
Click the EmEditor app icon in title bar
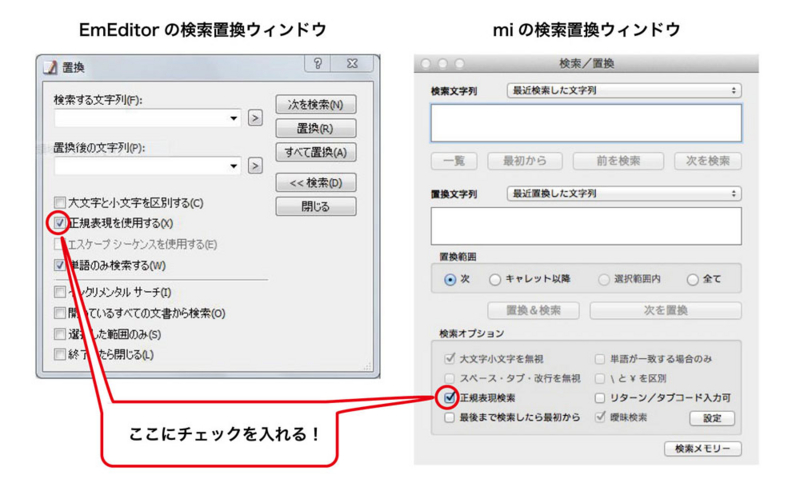pos(50,67)
